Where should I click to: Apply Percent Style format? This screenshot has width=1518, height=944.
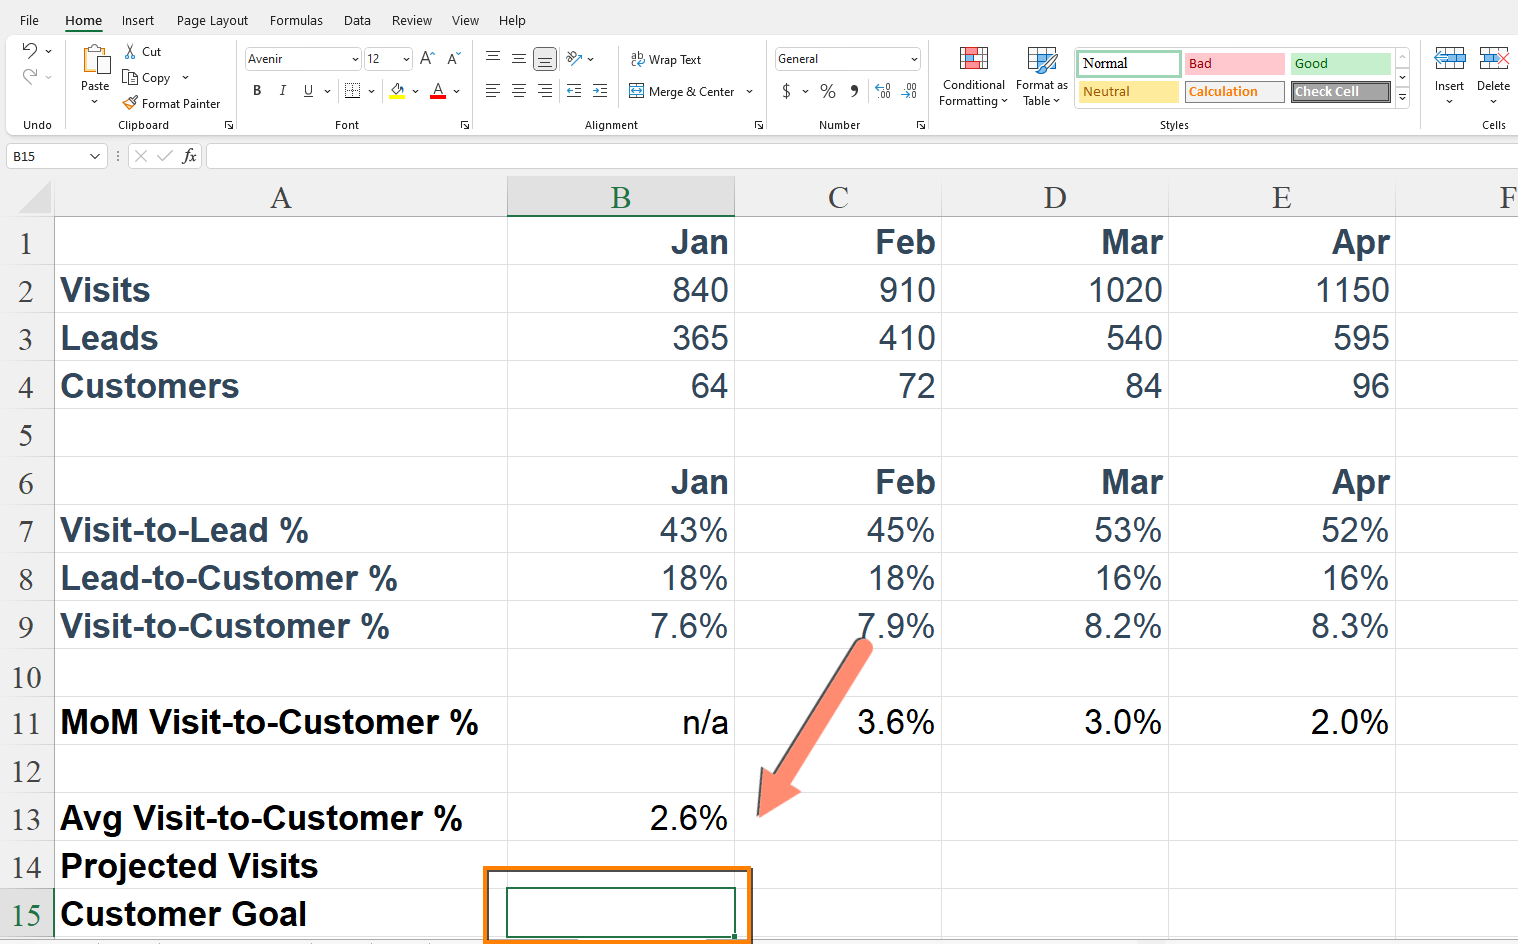click(828, 91)
